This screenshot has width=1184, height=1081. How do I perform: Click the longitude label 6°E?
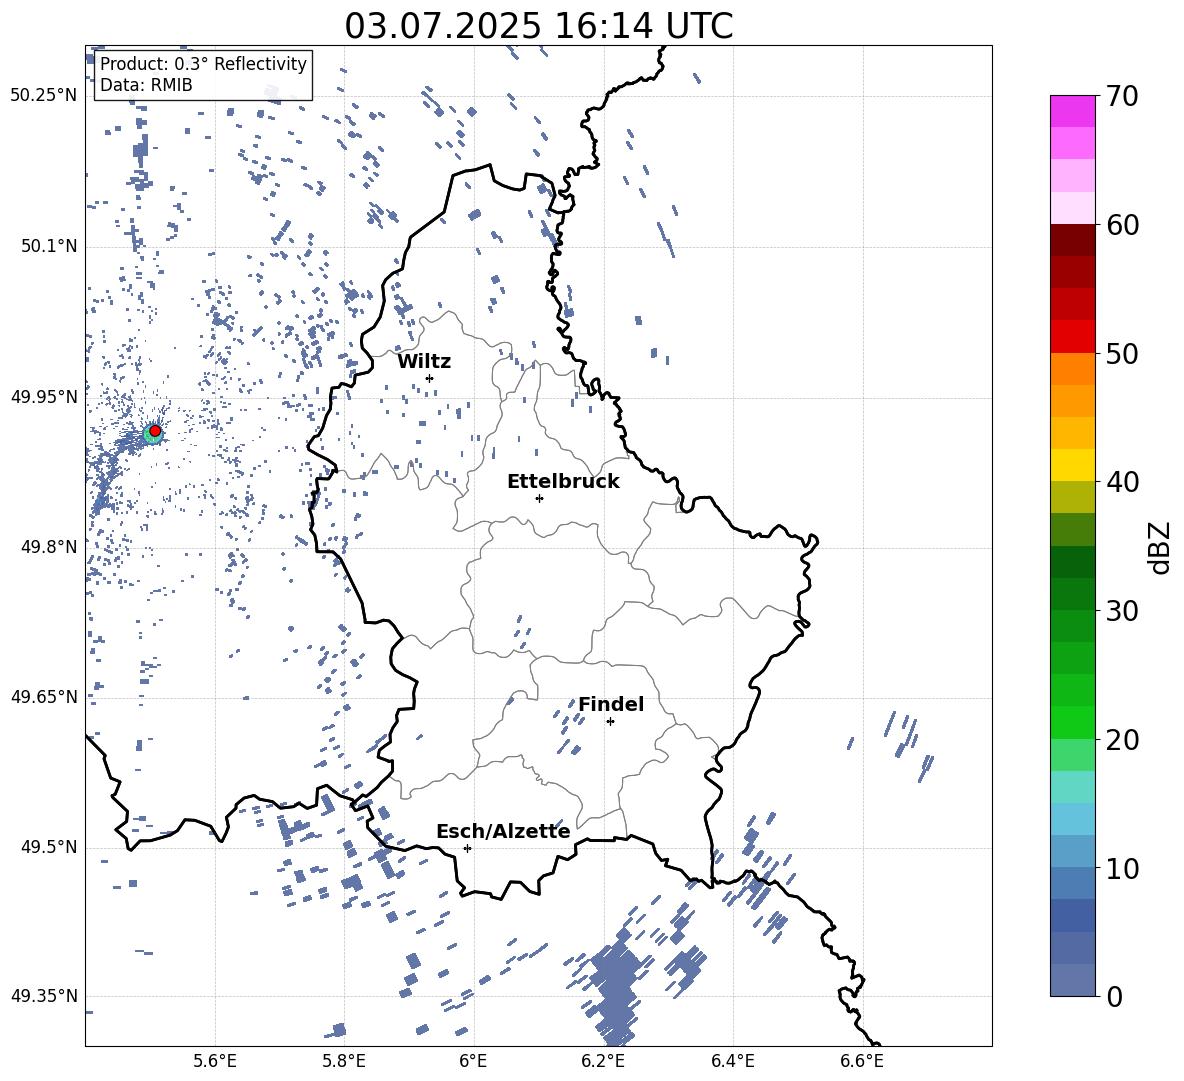click(x=473, y=1061)
